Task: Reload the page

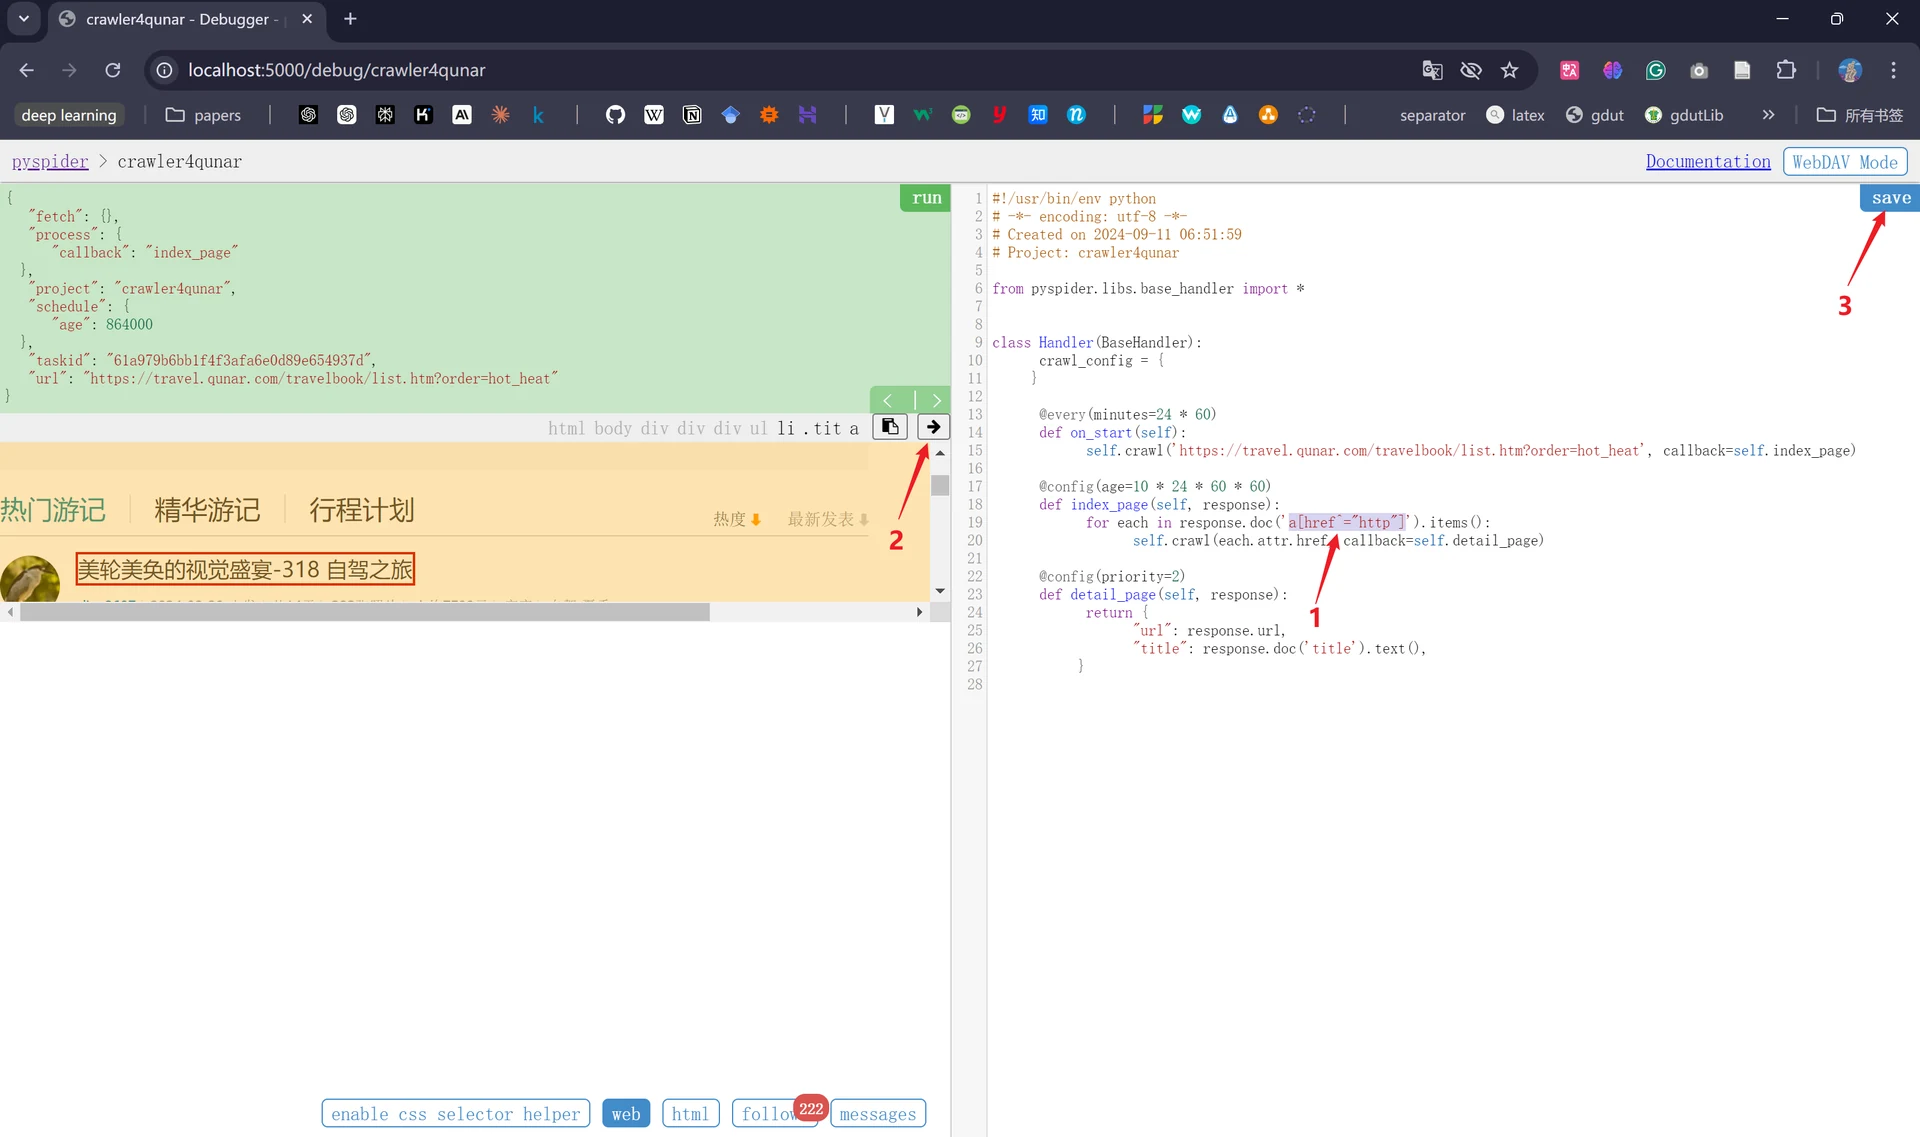Action: click(113, 70)
